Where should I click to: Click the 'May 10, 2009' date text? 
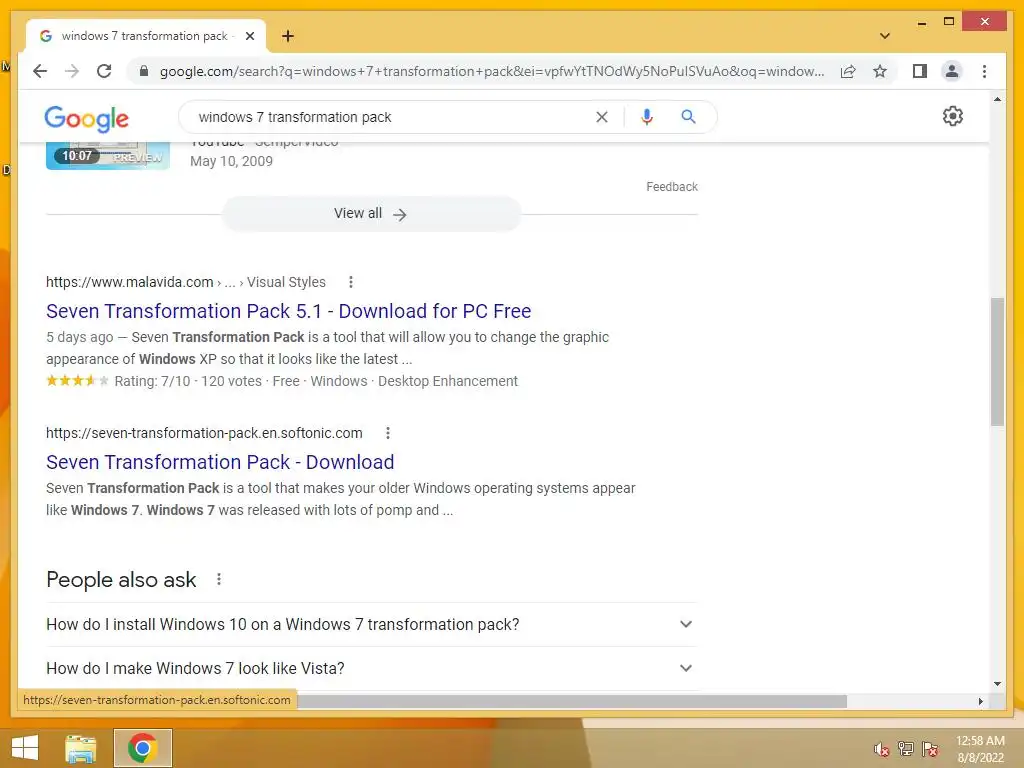[231, 161]
